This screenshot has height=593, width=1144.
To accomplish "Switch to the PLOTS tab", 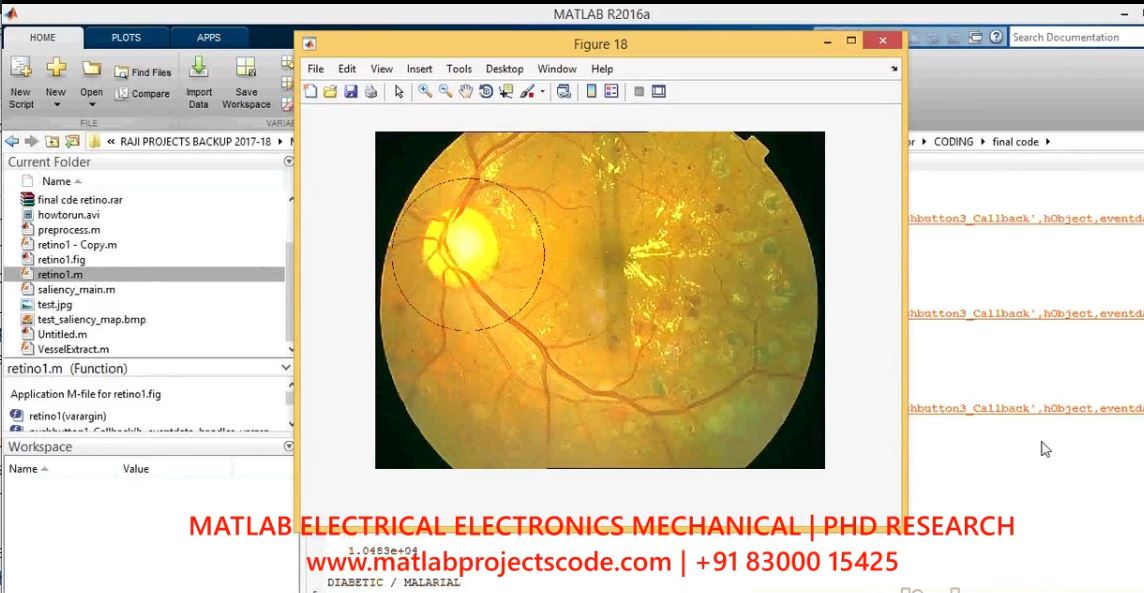I will tap(126, 38).
